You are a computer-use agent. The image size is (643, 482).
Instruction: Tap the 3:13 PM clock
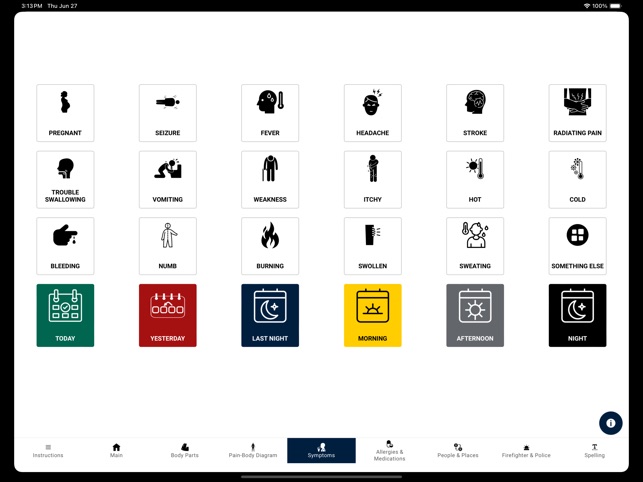click(x=32, y=6)
